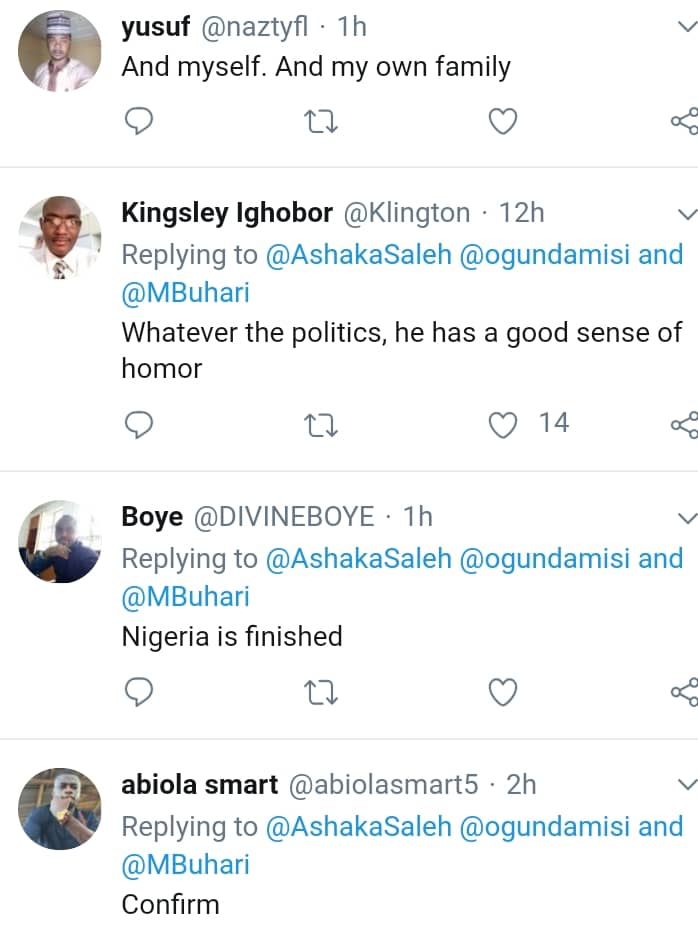Retweet Boye's 'Nigeria is finished' tweet
This screenshot has height=928, width=698.
321,691
